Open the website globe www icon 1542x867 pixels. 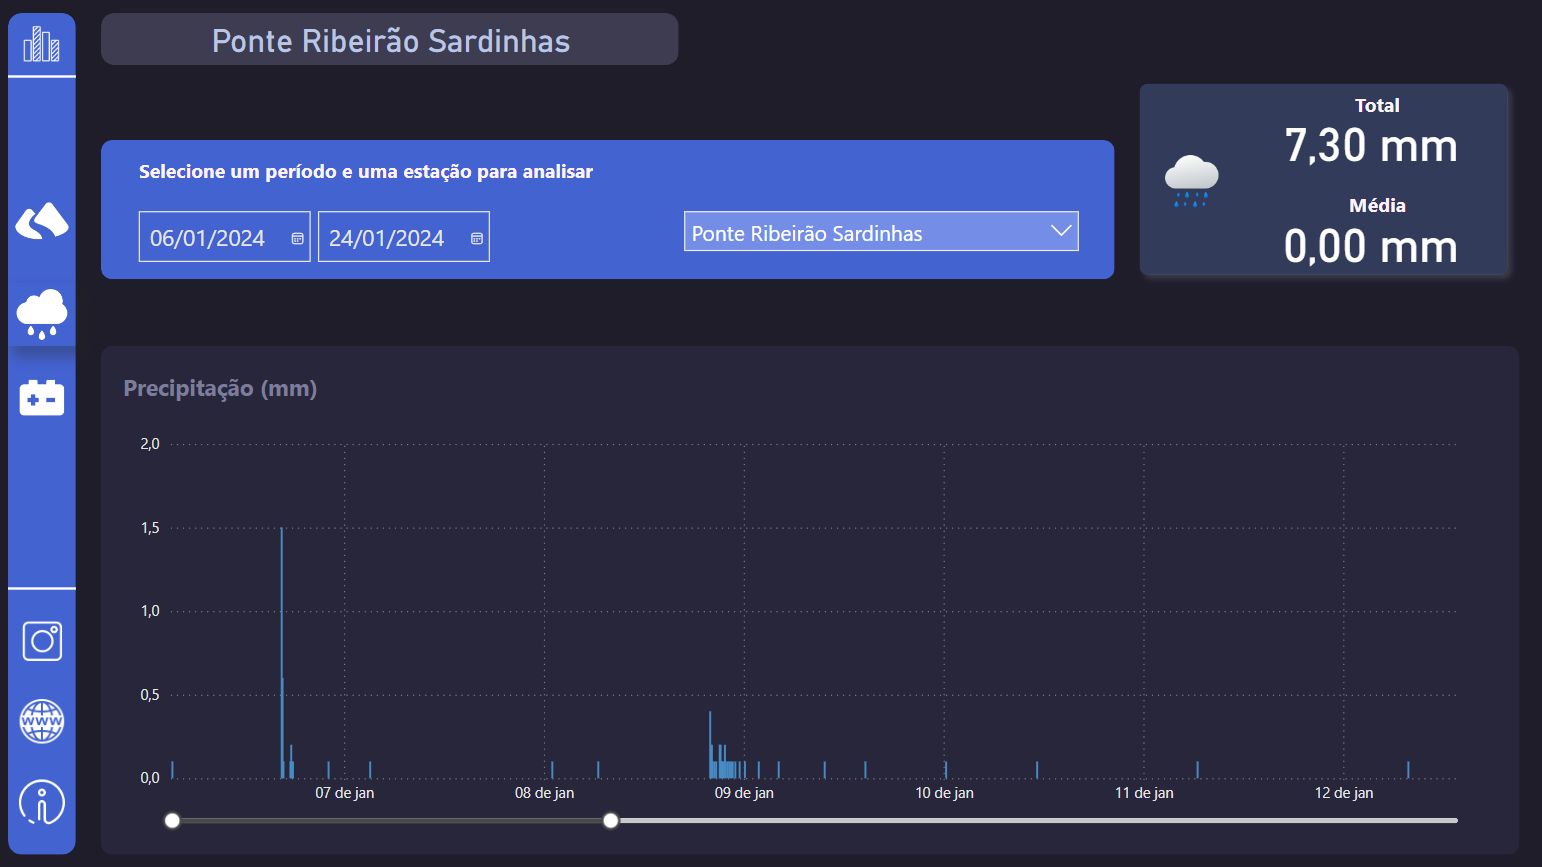click(x=42, y=721)
